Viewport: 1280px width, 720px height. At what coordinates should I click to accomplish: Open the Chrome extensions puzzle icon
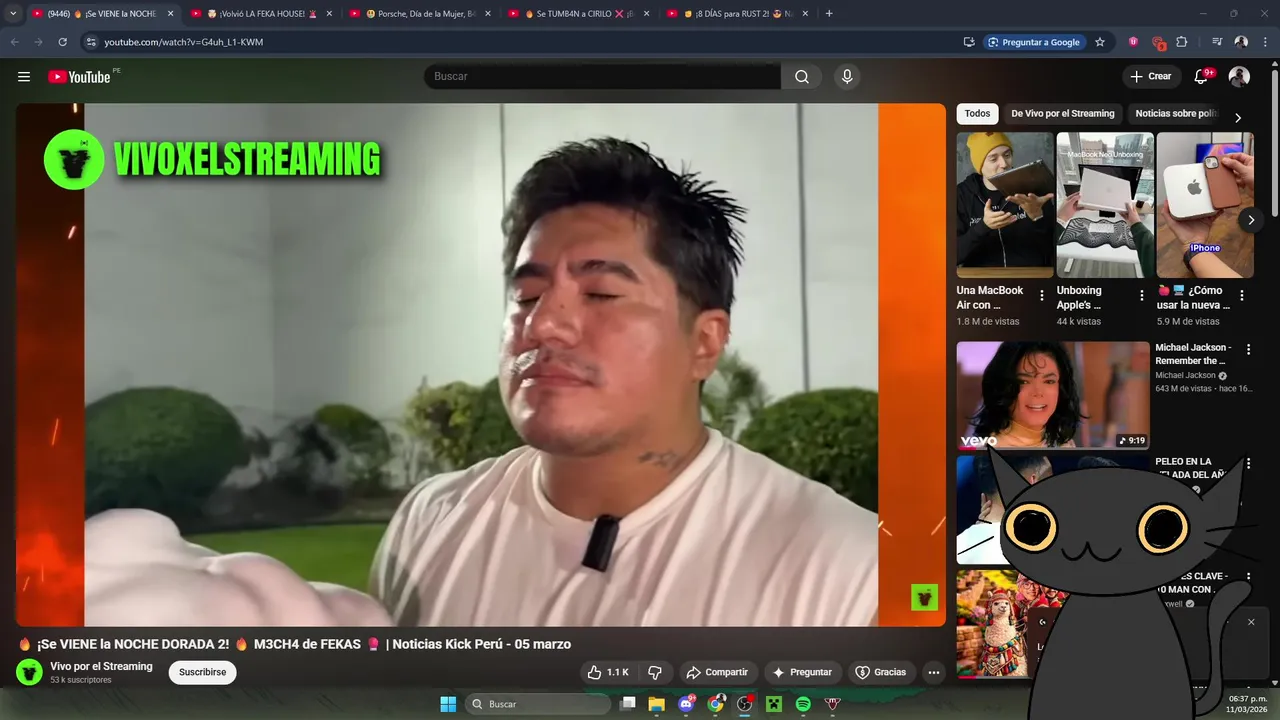1182,42
